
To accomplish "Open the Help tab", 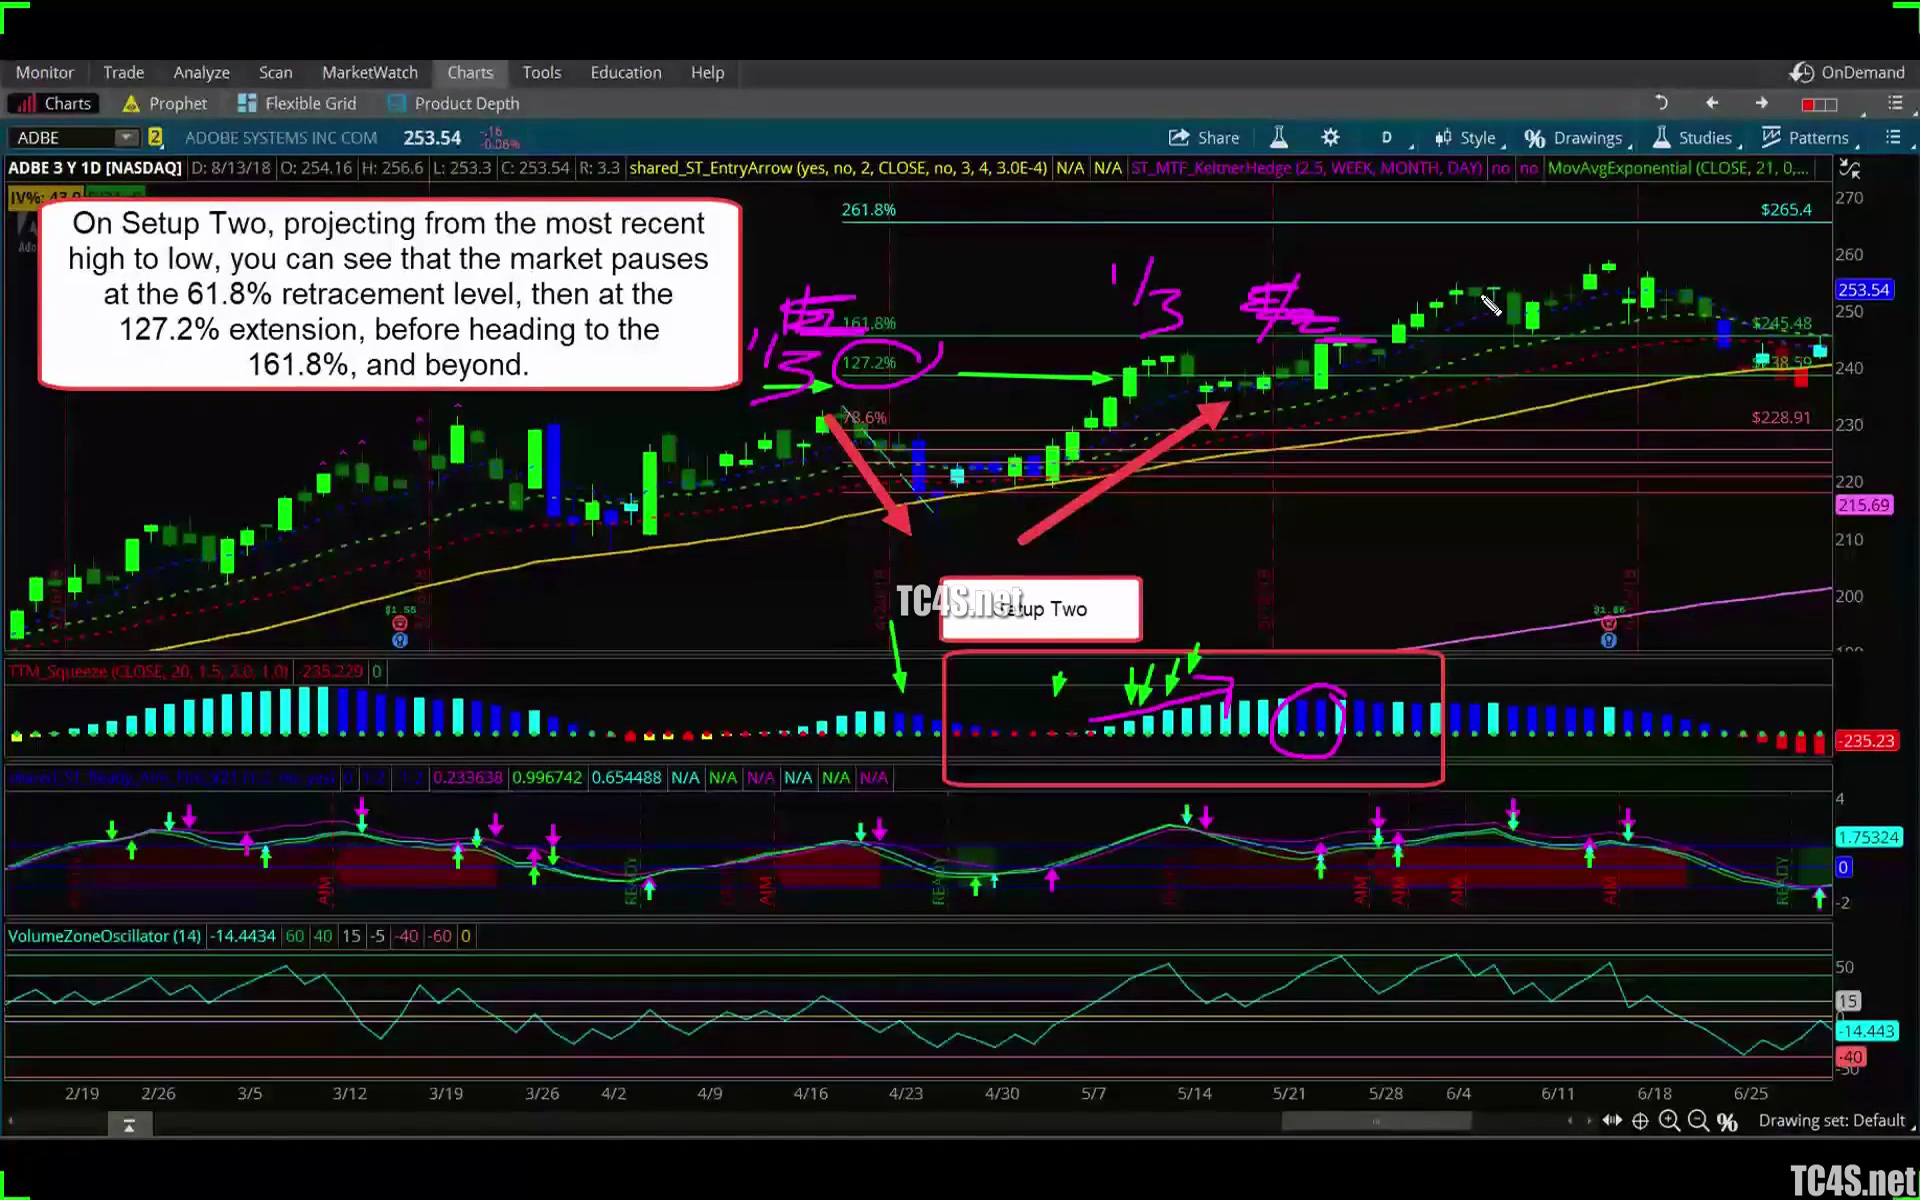I will [707, 72].
